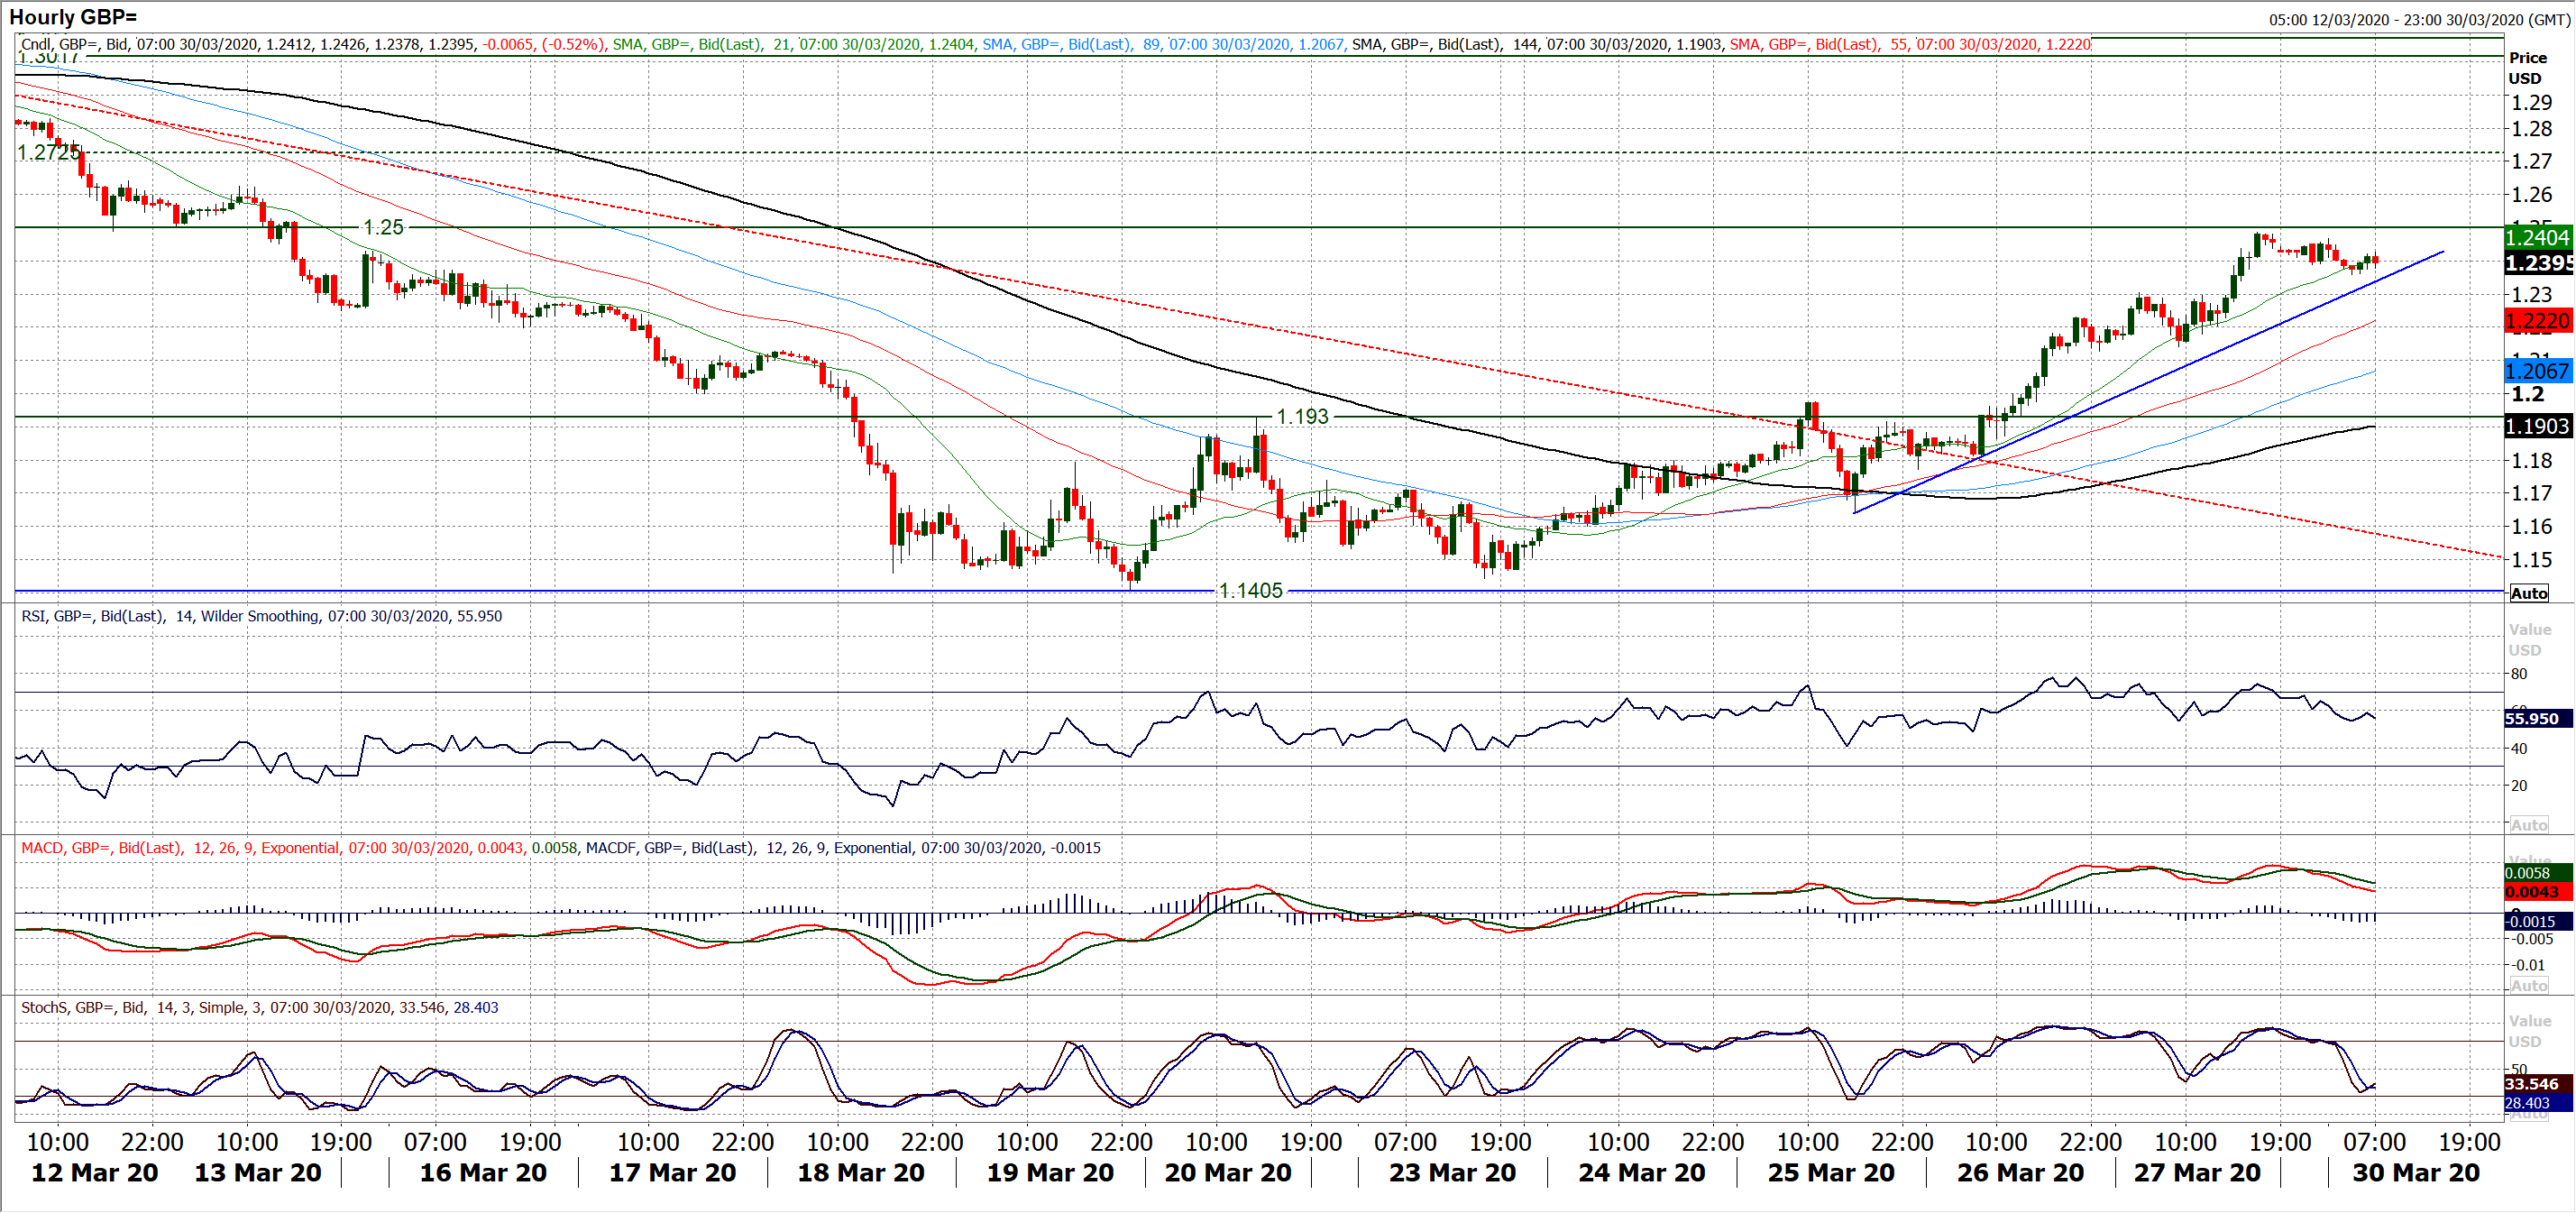The image size is (2576, 1213).
Task: Click the '20 Mar 20' date label
Action: point(1228,1173)
